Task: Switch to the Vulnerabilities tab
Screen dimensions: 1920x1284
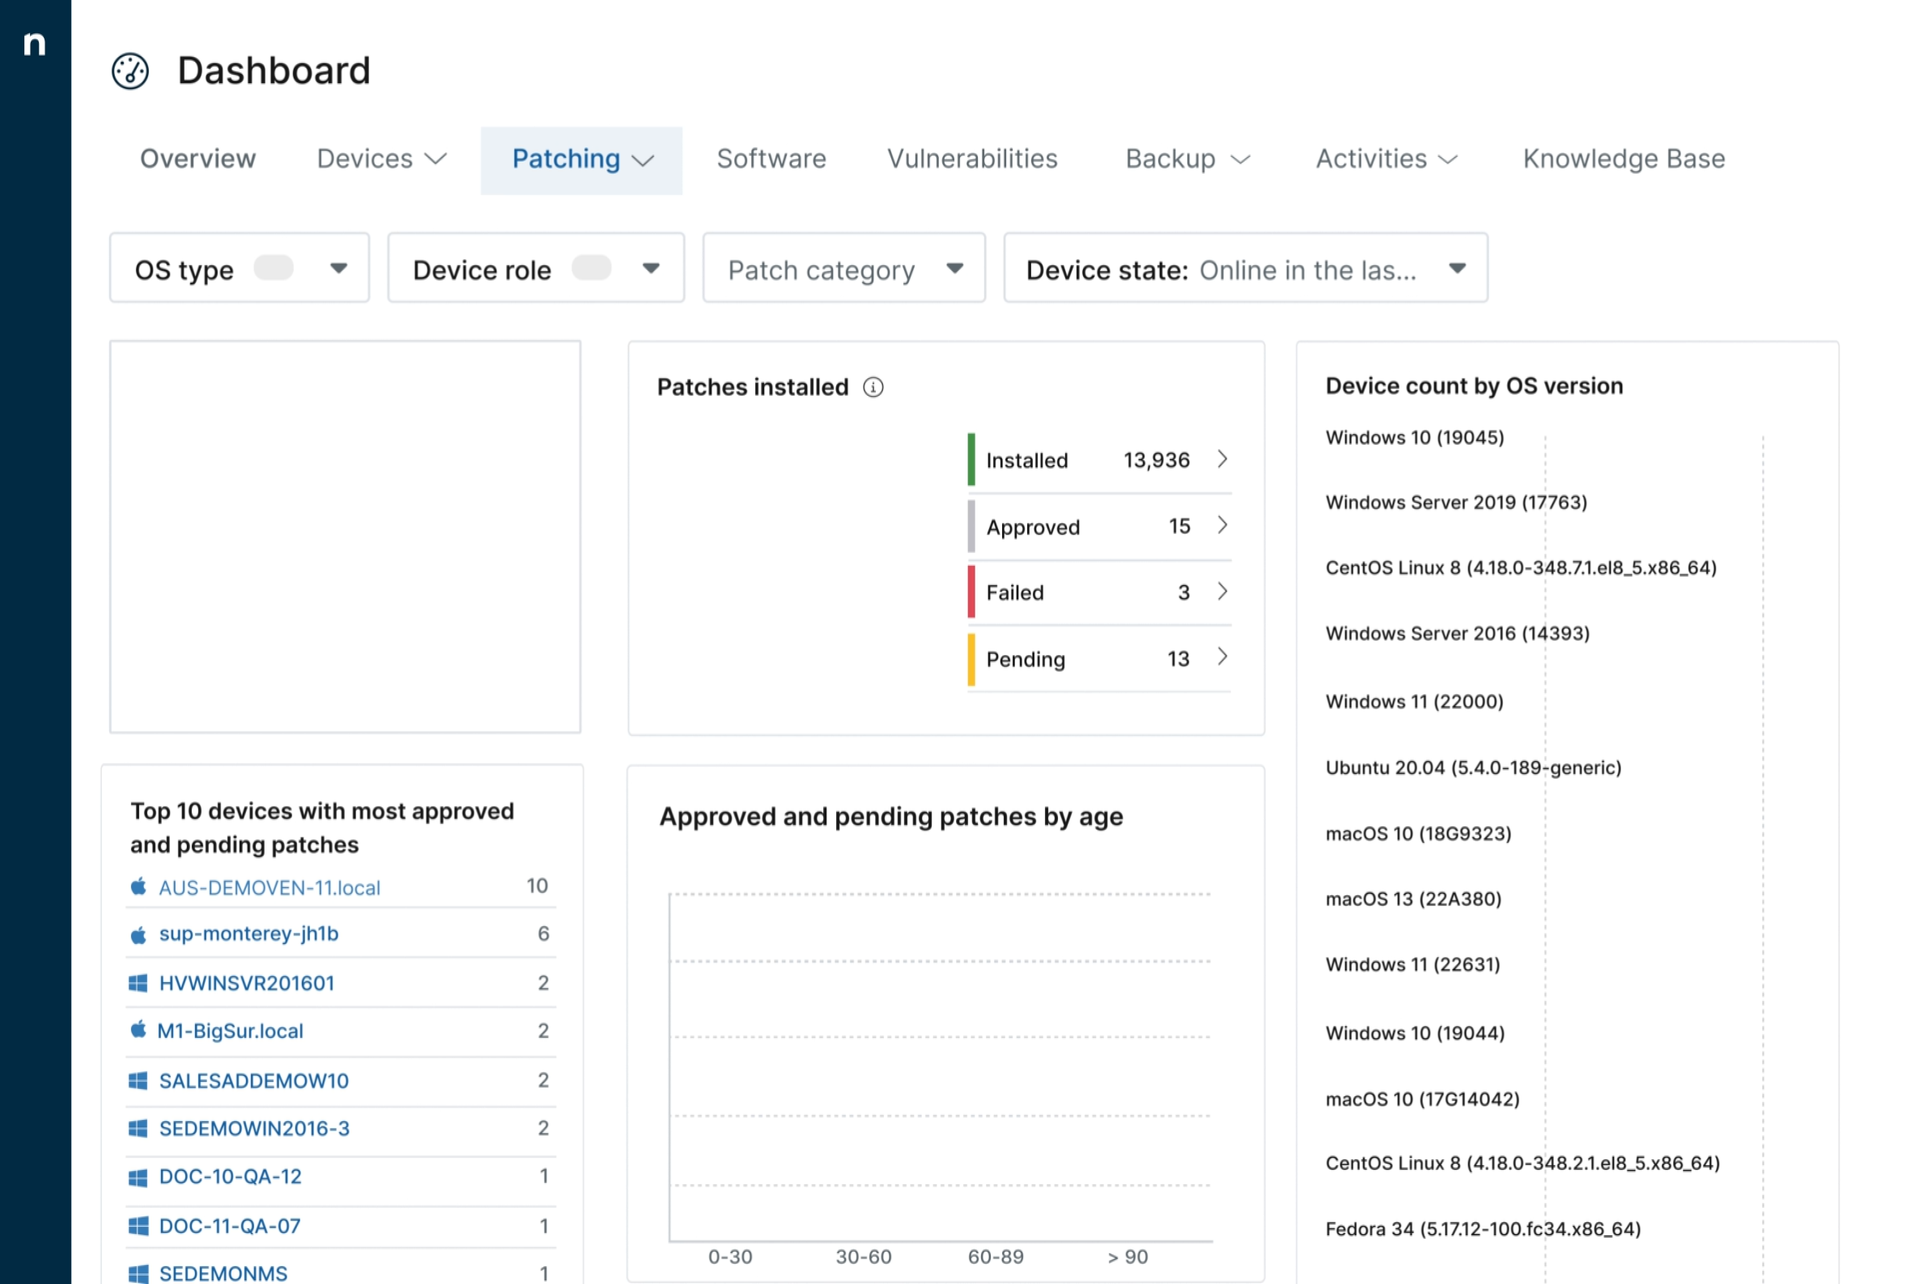Action: 971,159
